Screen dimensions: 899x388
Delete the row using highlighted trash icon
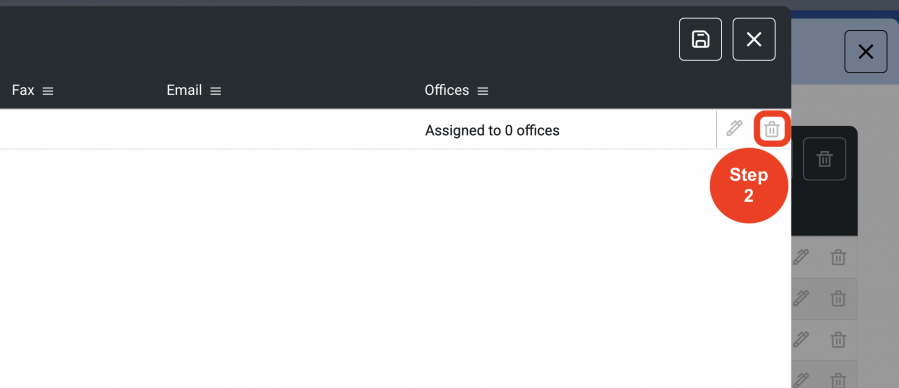[772, 130]
